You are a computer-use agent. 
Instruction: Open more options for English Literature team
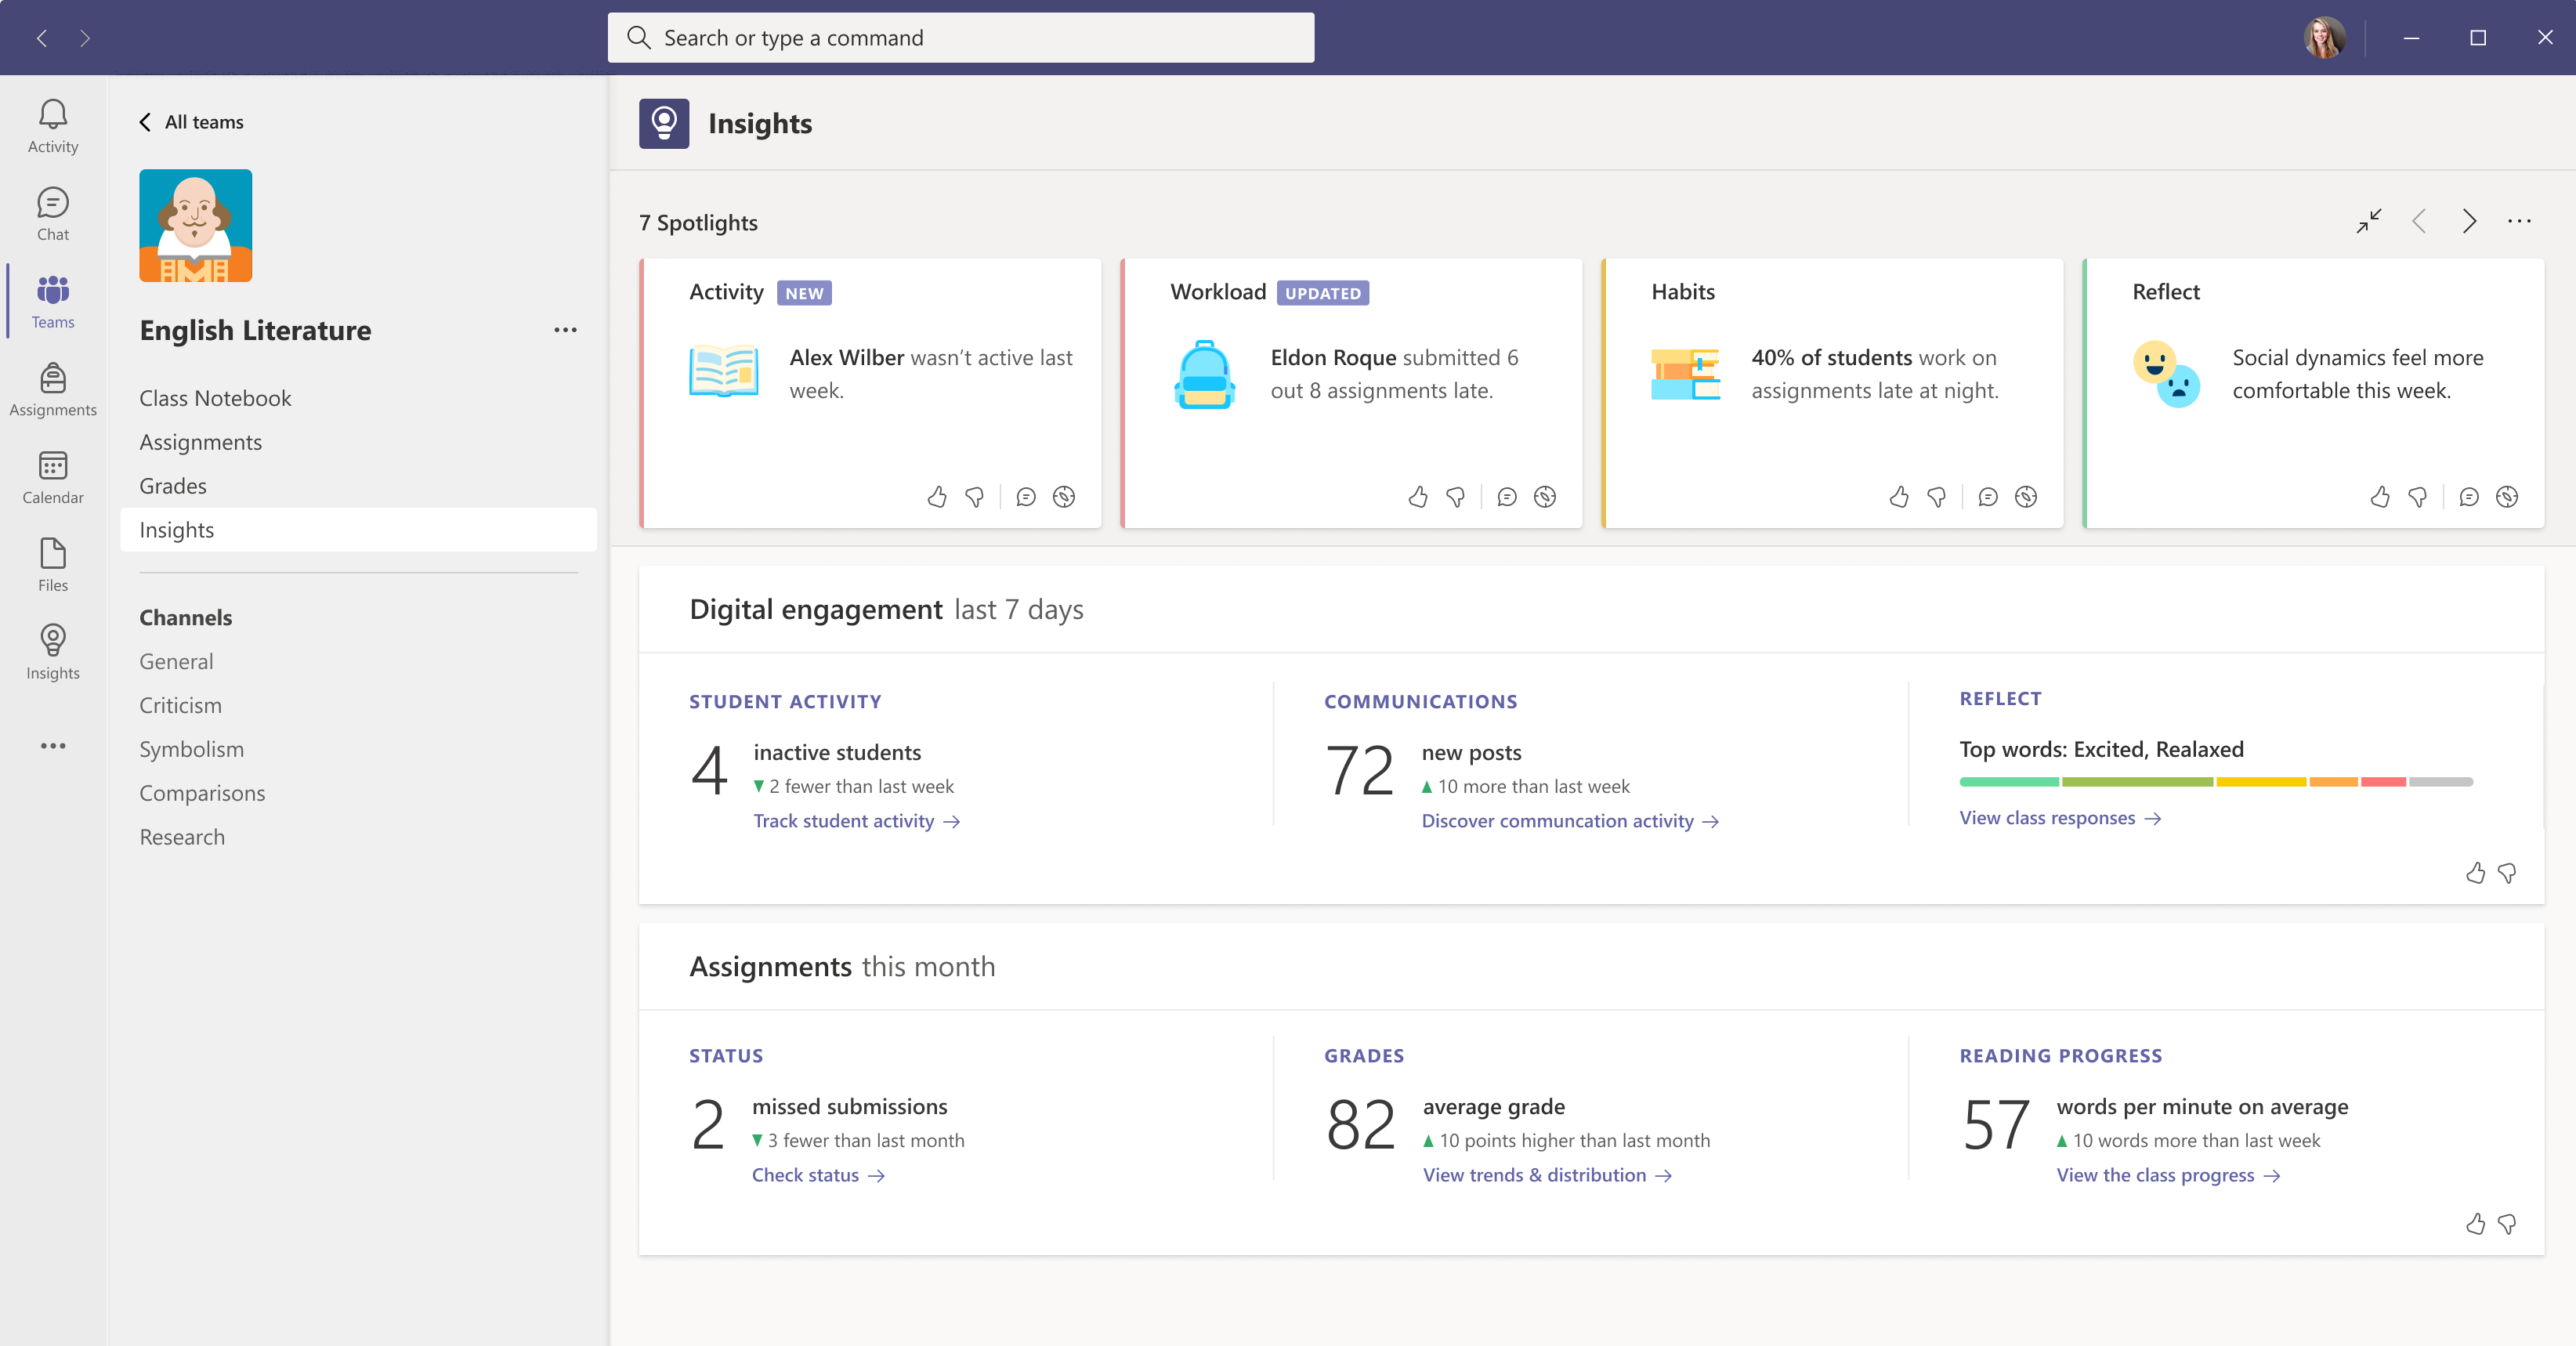click(x=566, y=330)
